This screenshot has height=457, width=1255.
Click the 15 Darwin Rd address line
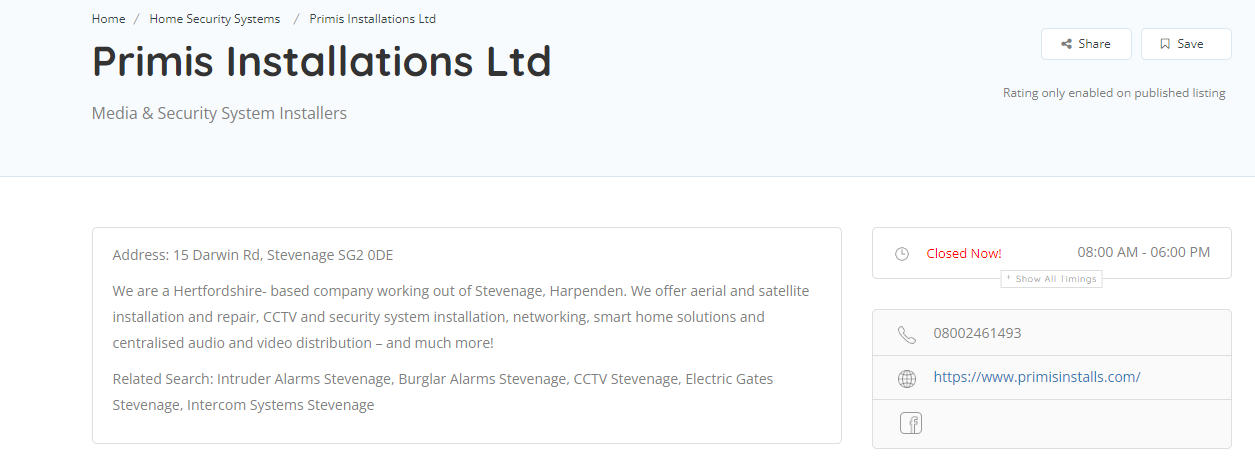click(253, 255)
